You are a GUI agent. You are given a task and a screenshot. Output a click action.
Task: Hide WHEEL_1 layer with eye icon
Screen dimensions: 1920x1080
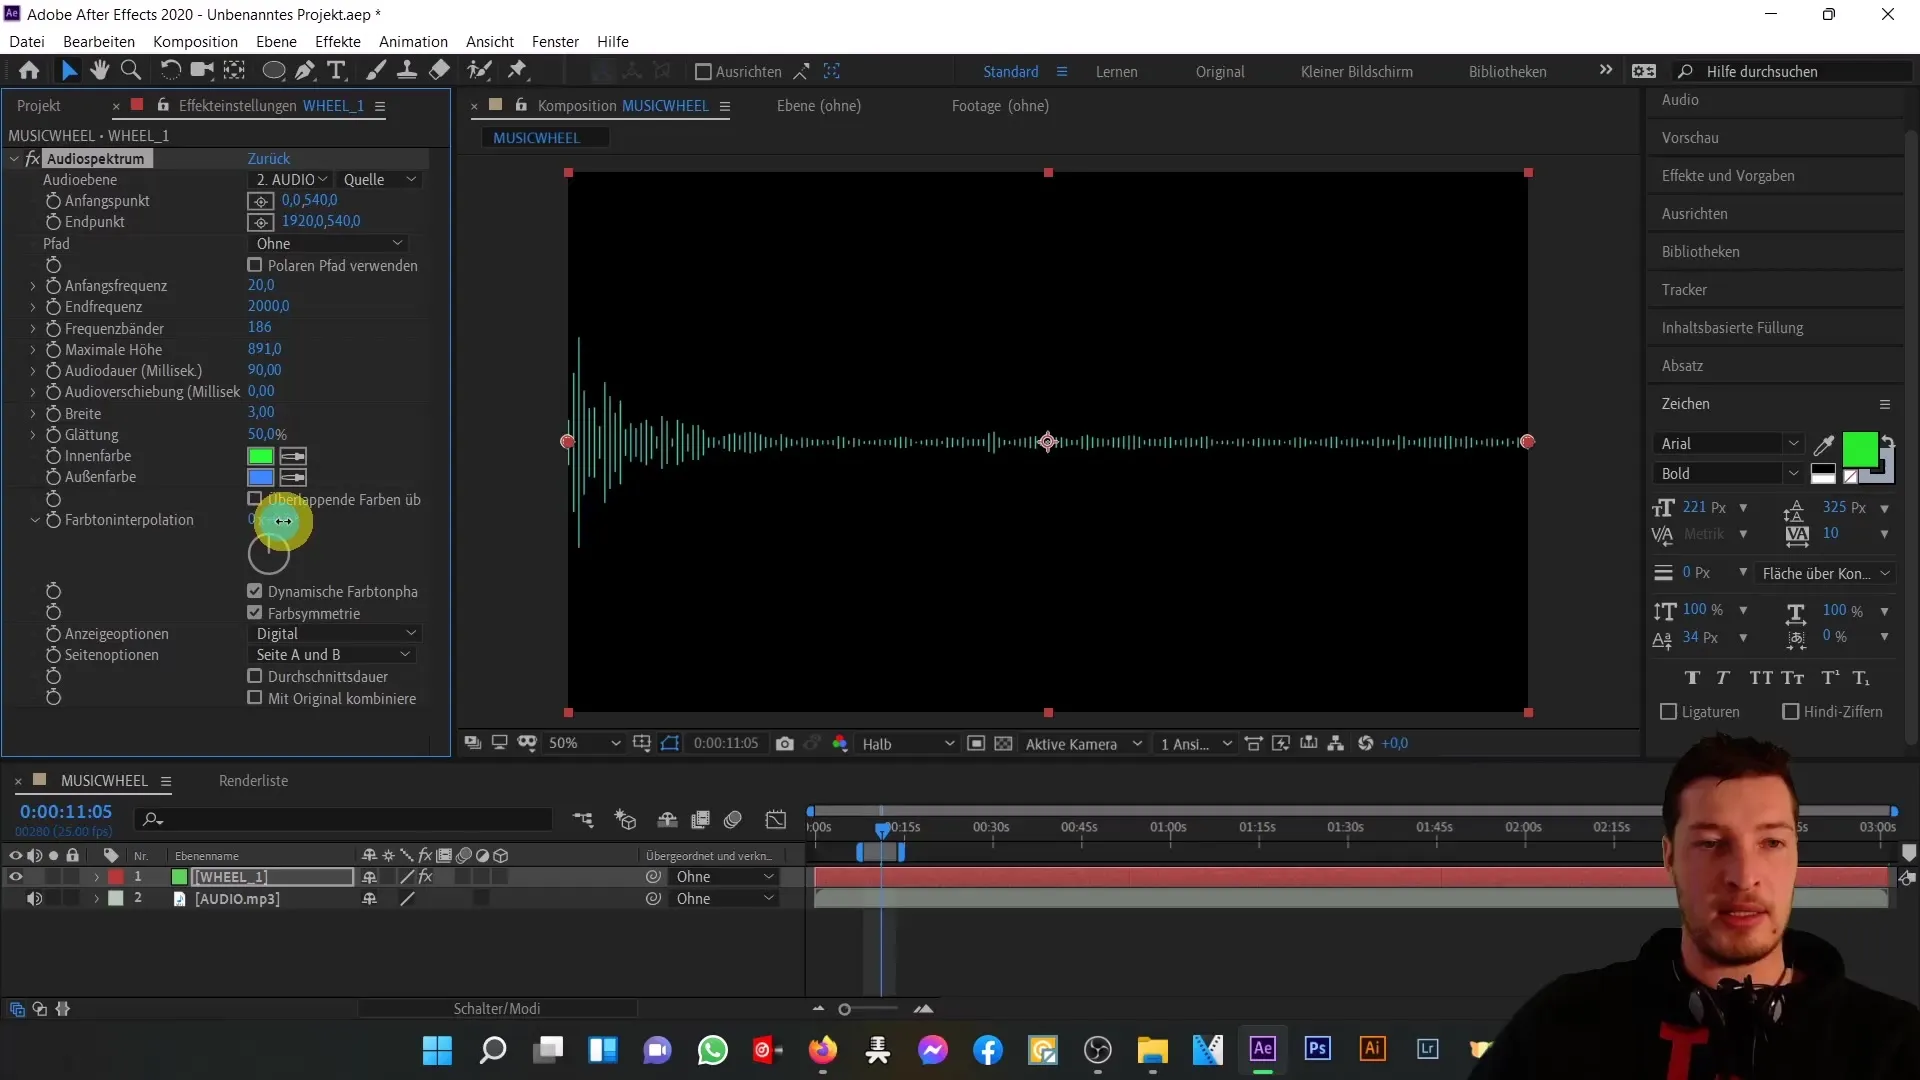(x=15, y=877)
